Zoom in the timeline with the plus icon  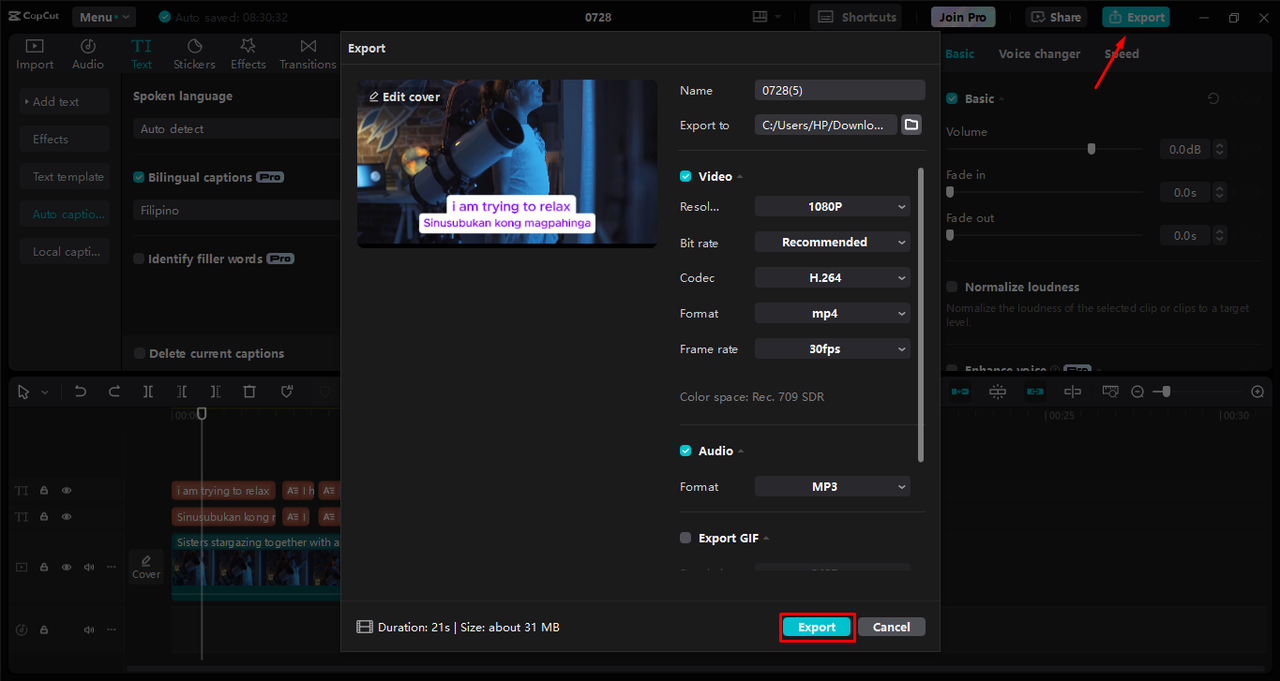(1258, 392)
